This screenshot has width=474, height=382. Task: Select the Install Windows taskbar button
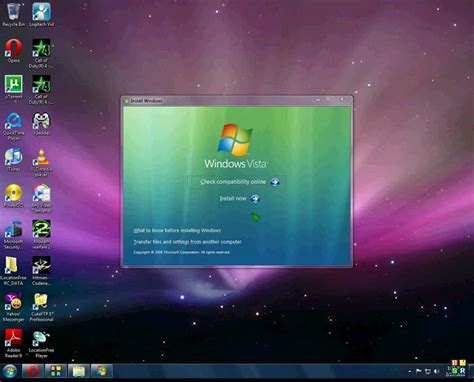[x=101, y=371]
